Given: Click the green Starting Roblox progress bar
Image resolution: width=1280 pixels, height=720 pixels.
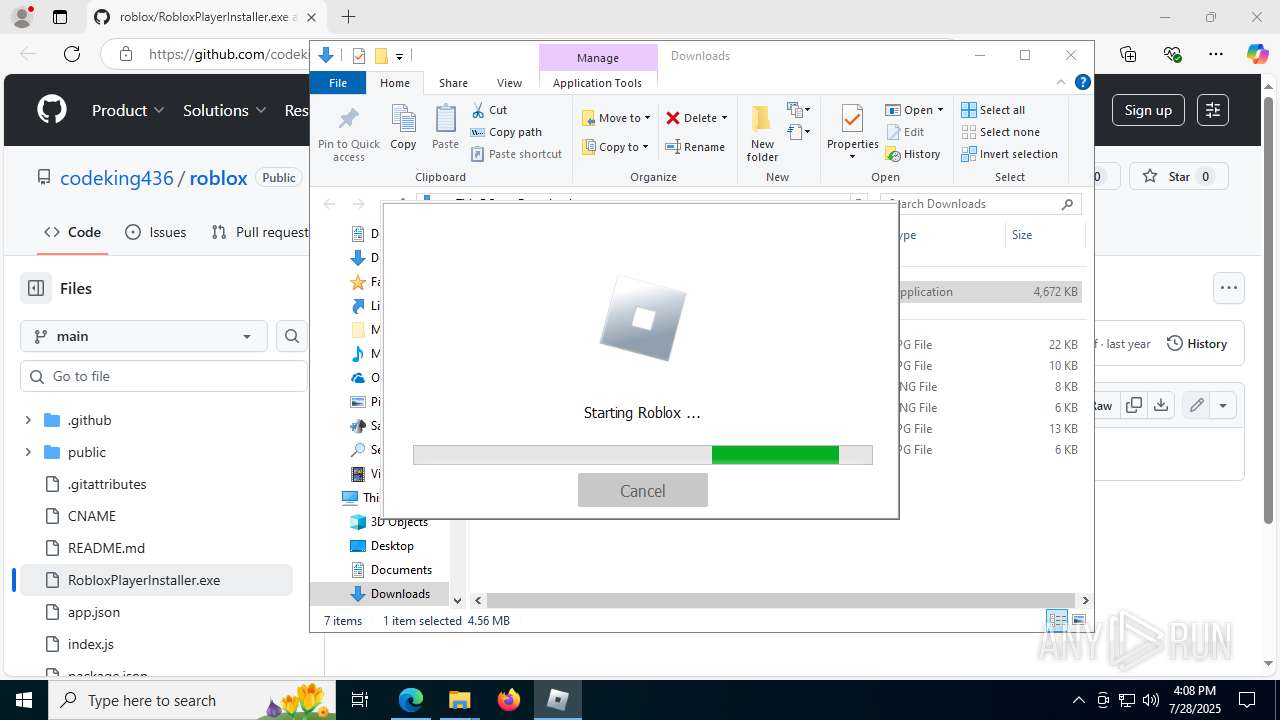Looking at the screenshot, I should [642, 455].
